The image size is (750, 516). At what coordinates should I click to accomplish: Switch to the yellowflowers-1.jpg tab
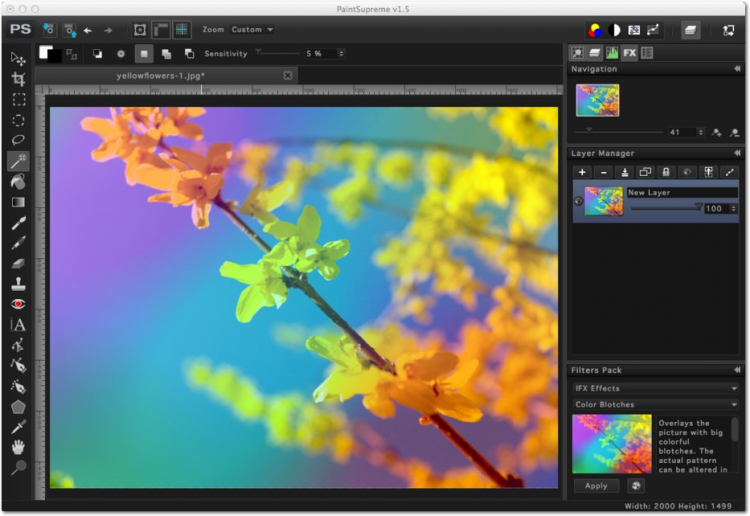160,75
